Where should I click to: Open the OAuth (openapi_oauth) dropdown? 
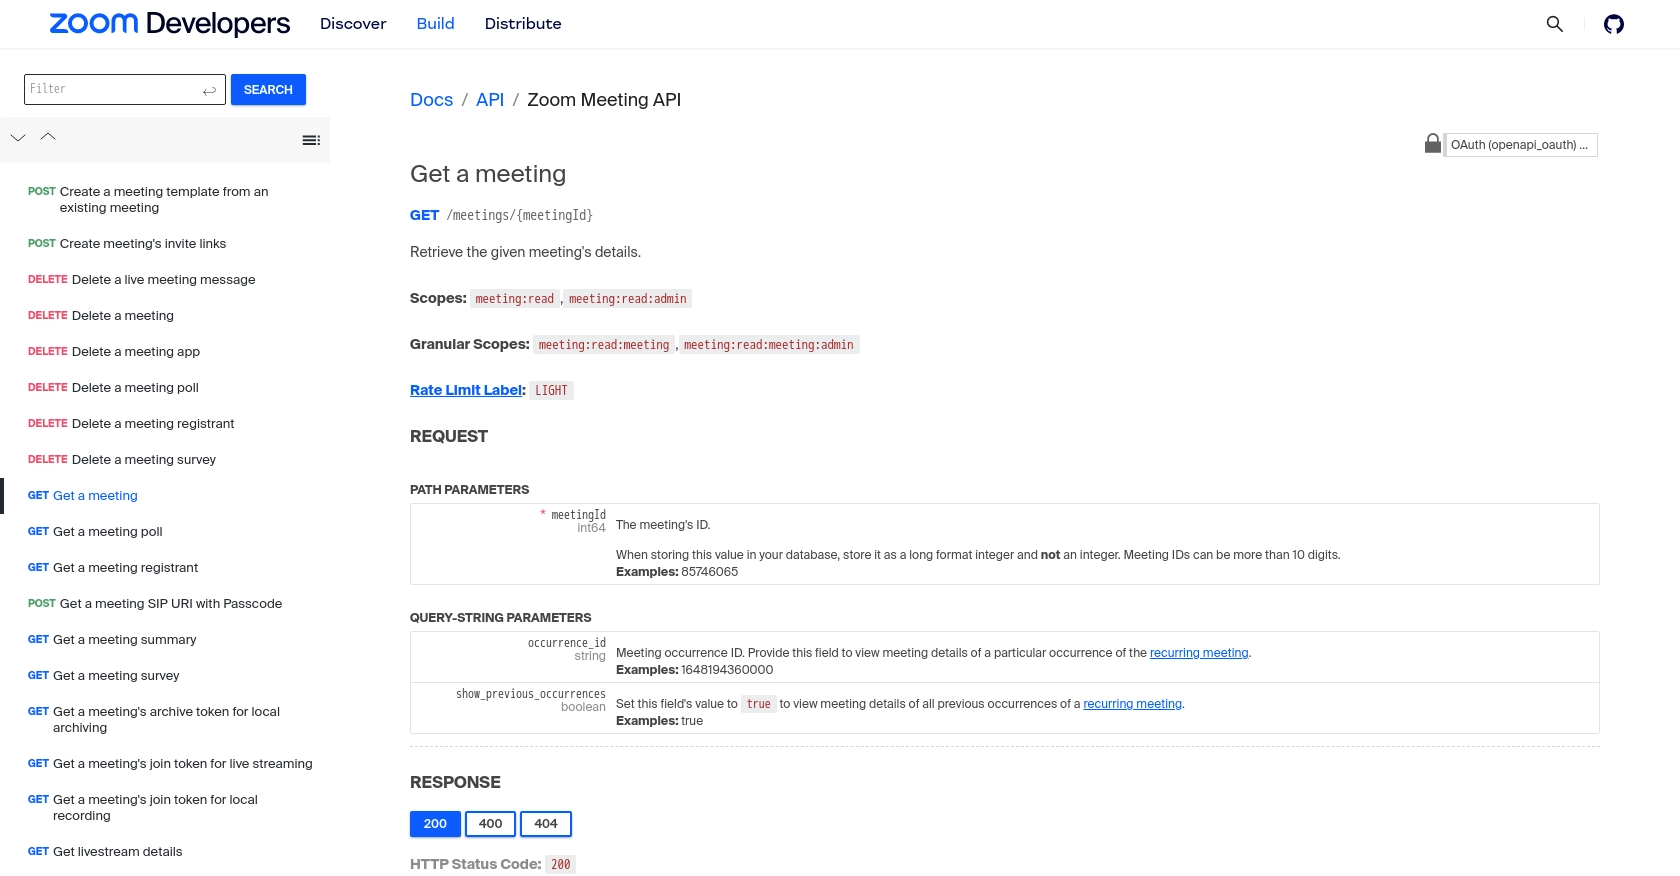click(1521, 145)
